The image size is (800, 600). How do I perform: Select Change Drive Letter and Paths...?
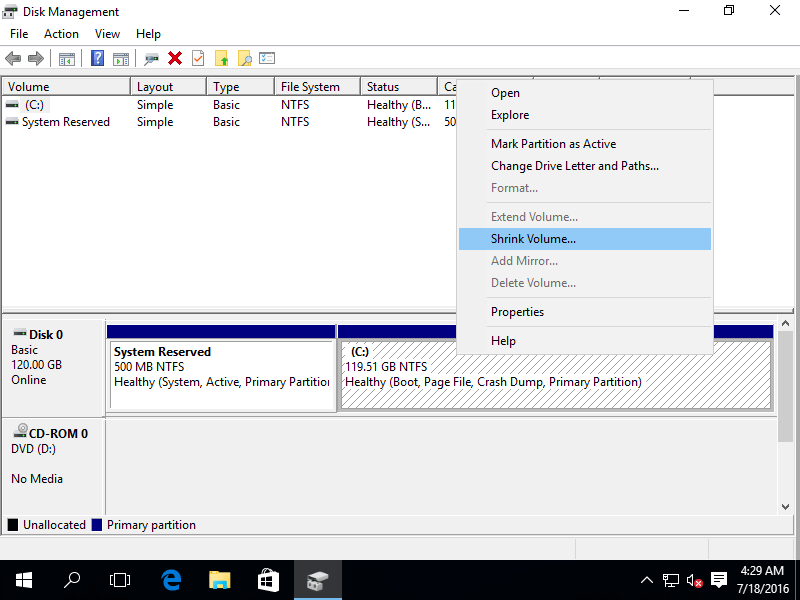(585, 166)
